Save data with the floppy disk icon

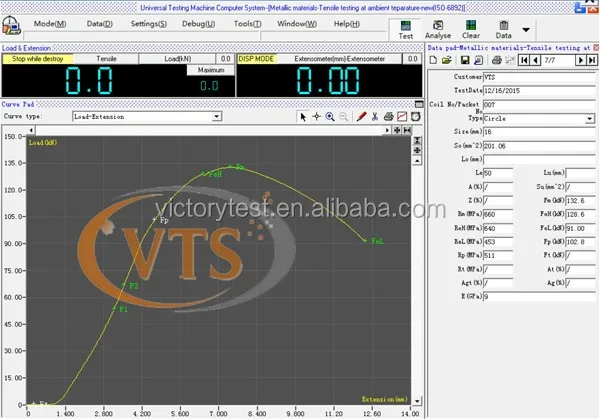465,60
